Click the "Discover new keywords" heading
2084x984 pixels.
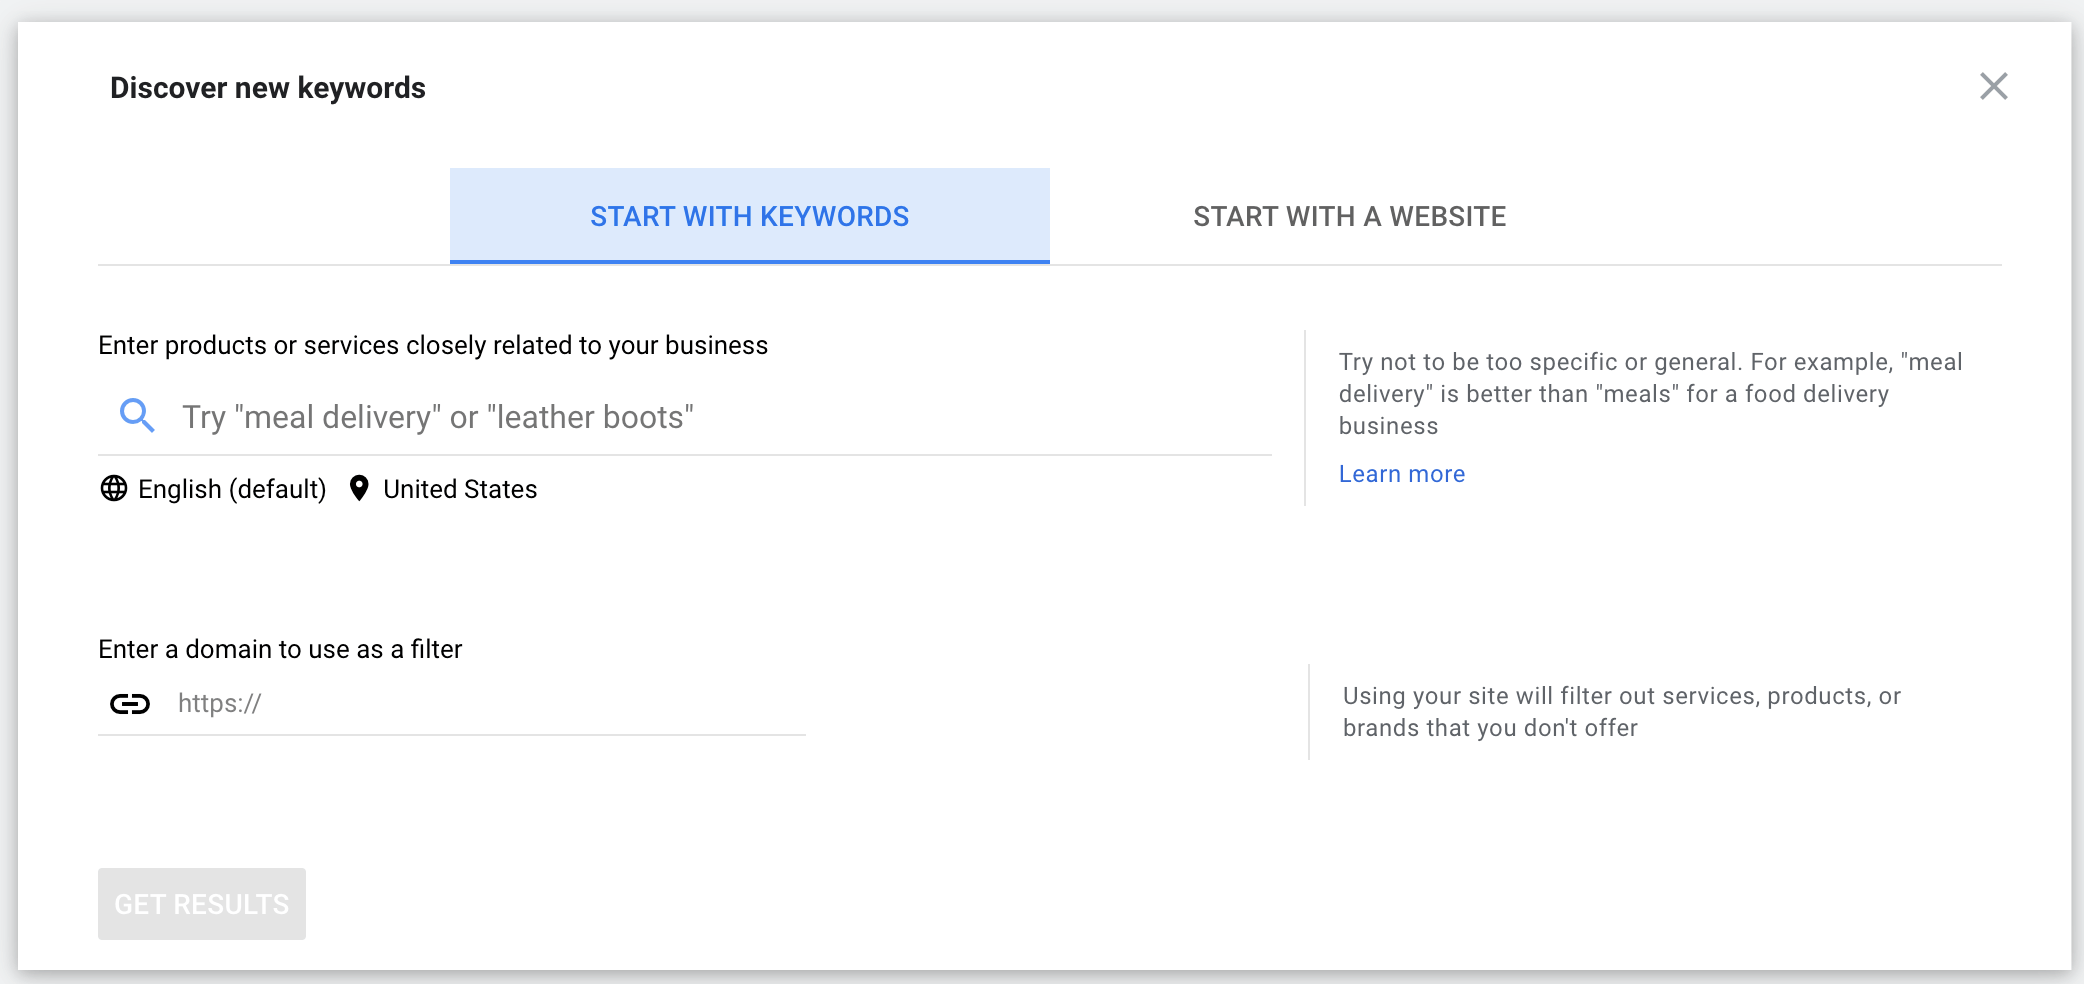(268, 88)
